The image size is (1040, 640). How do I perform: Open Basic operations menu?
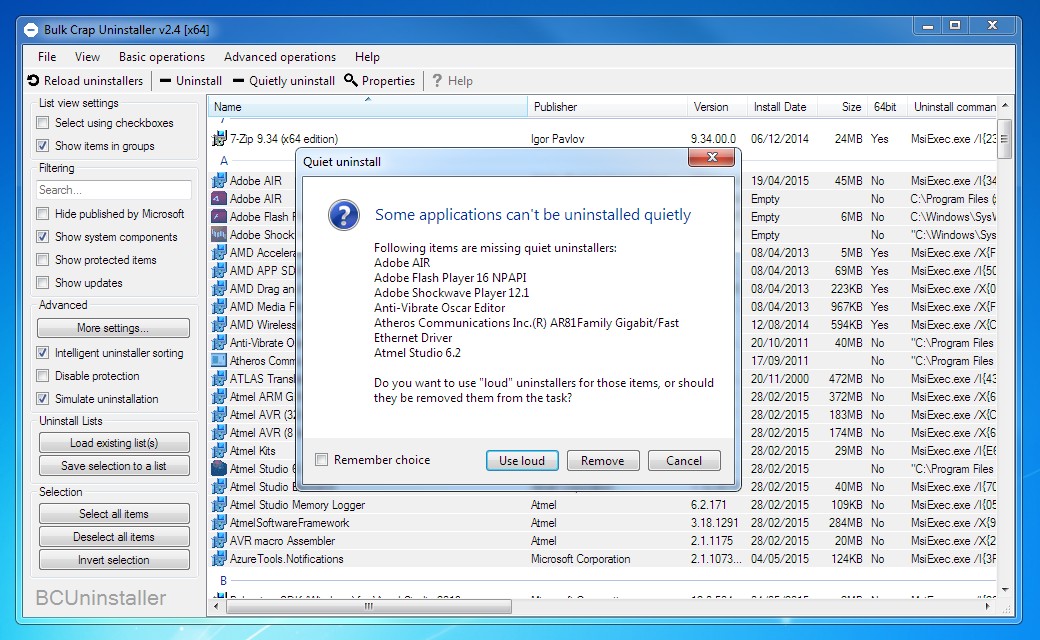click(x=162, y=57)
